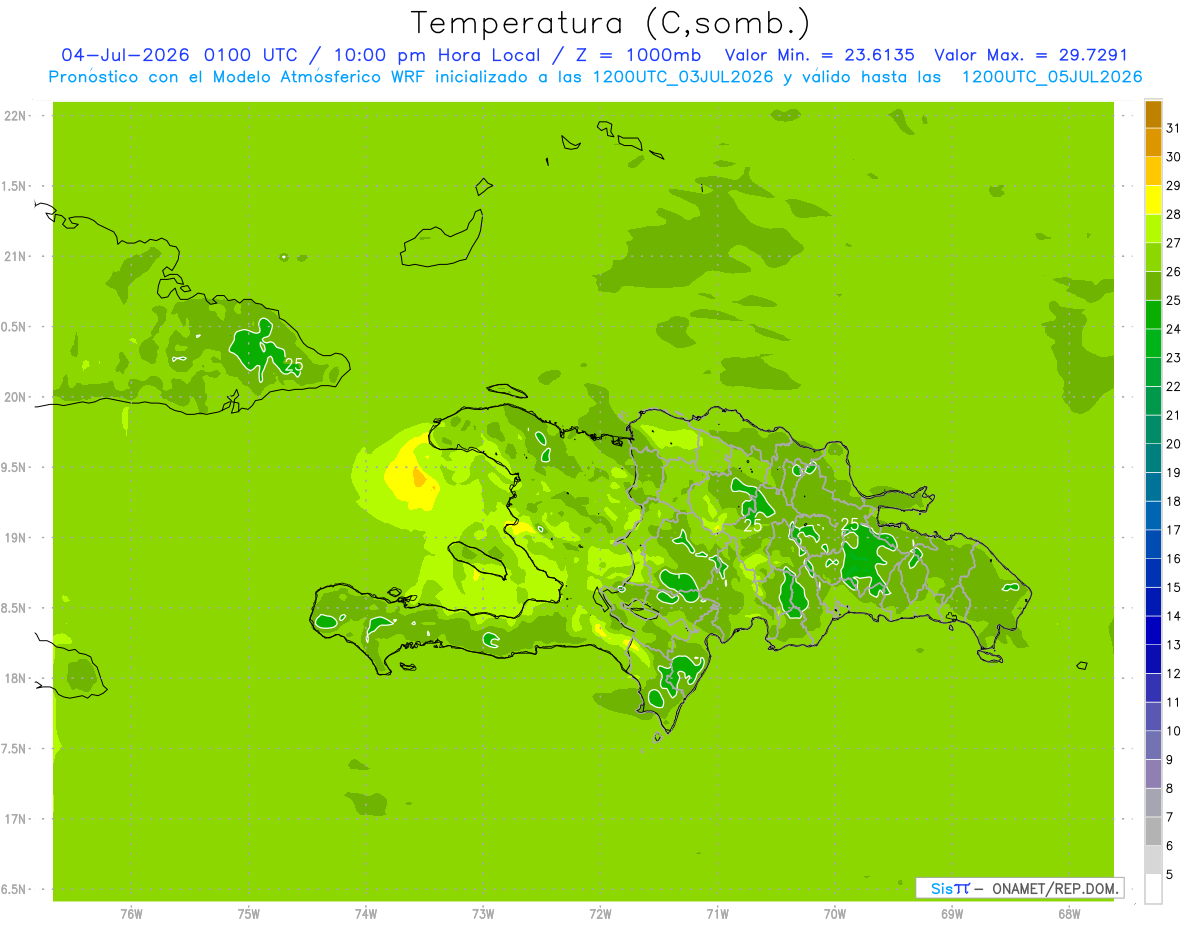Pick the purple legend swatch between 8 and 9
The image size is (1200, 927).
click(1153, 774)
